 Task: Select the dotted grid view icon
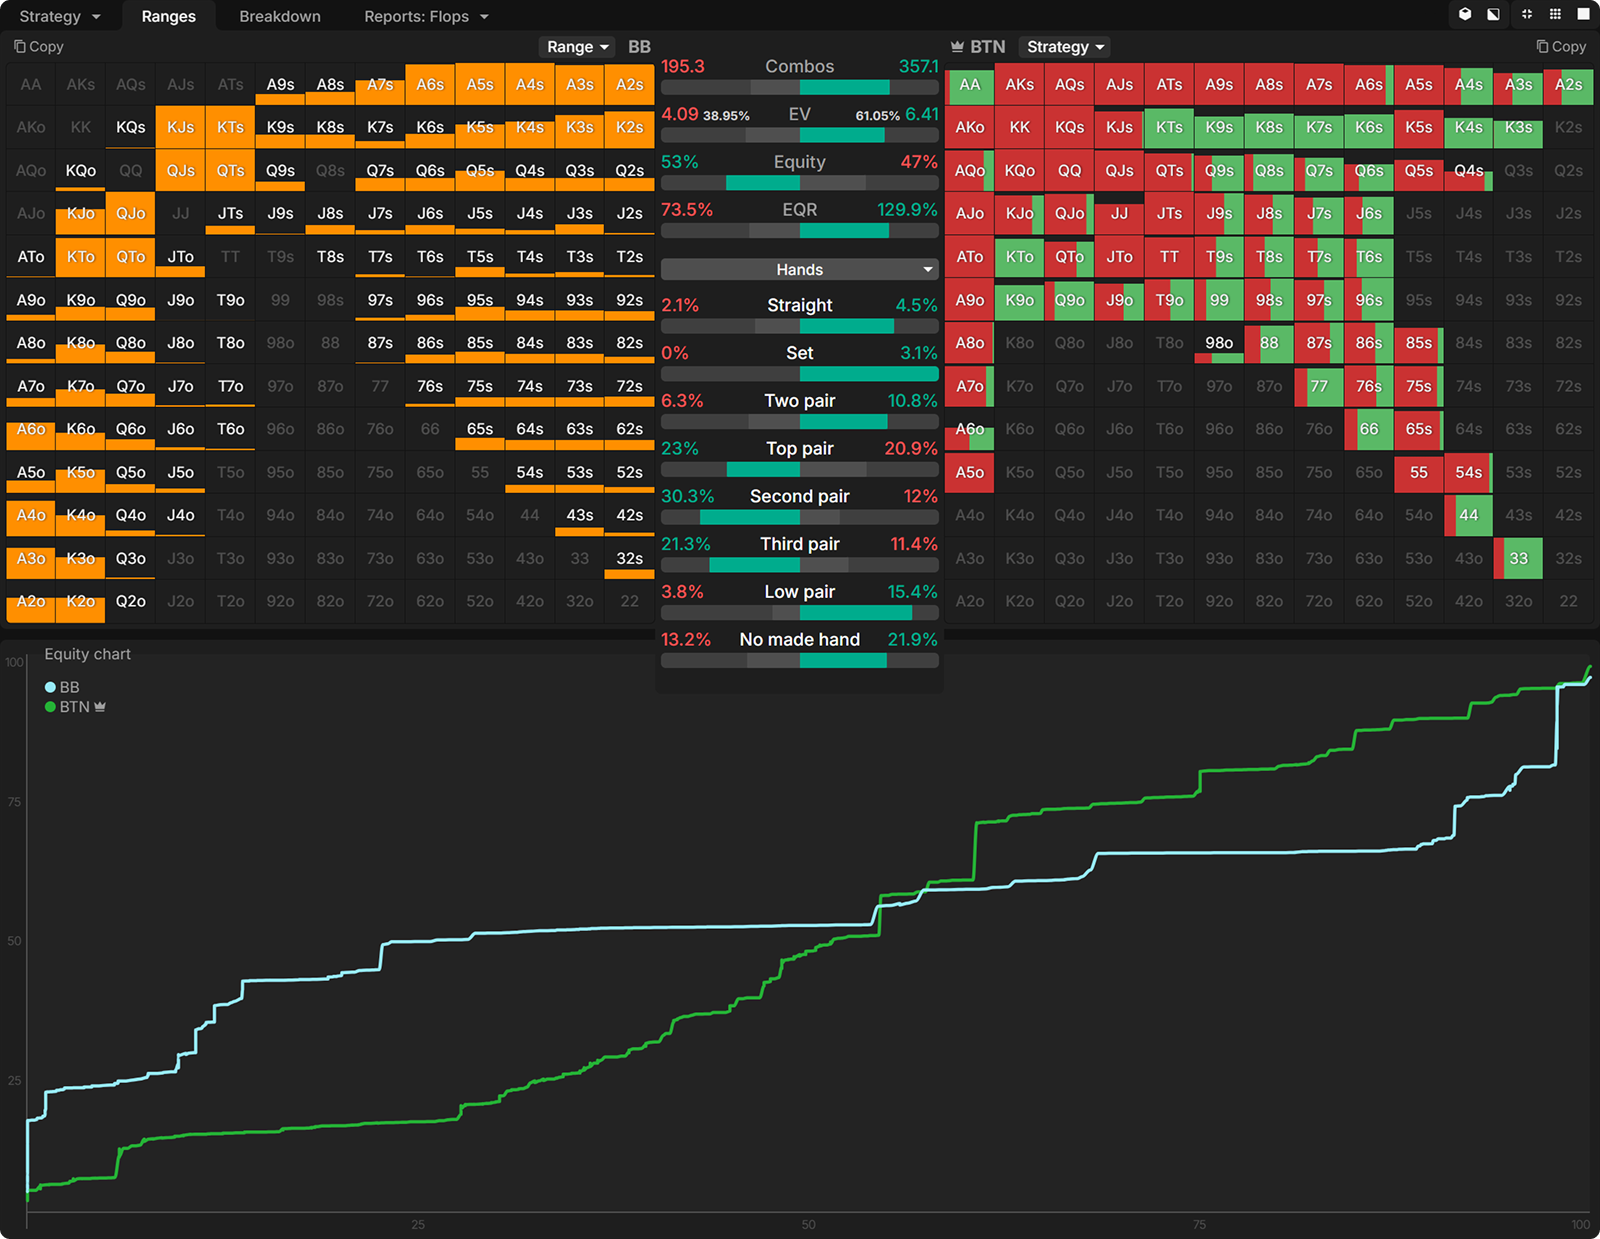click(x=1555, y=15)
